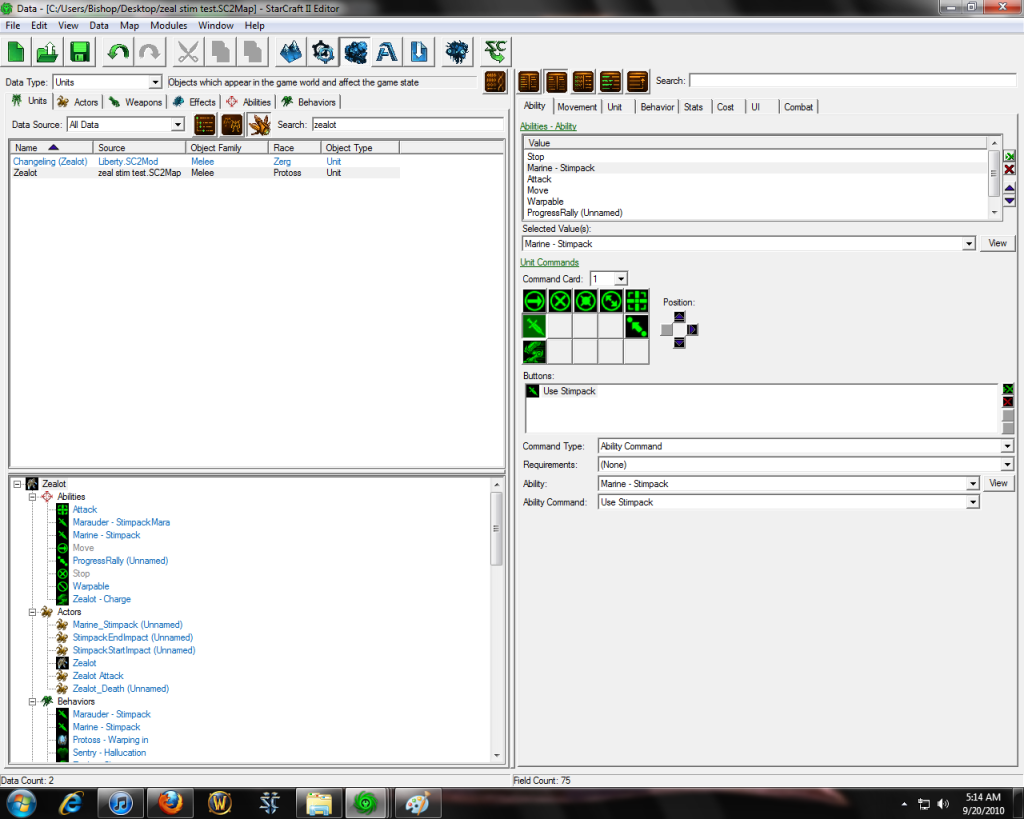1024x819 pixels.
Task: Undo the last action
Action: (118, 52)
